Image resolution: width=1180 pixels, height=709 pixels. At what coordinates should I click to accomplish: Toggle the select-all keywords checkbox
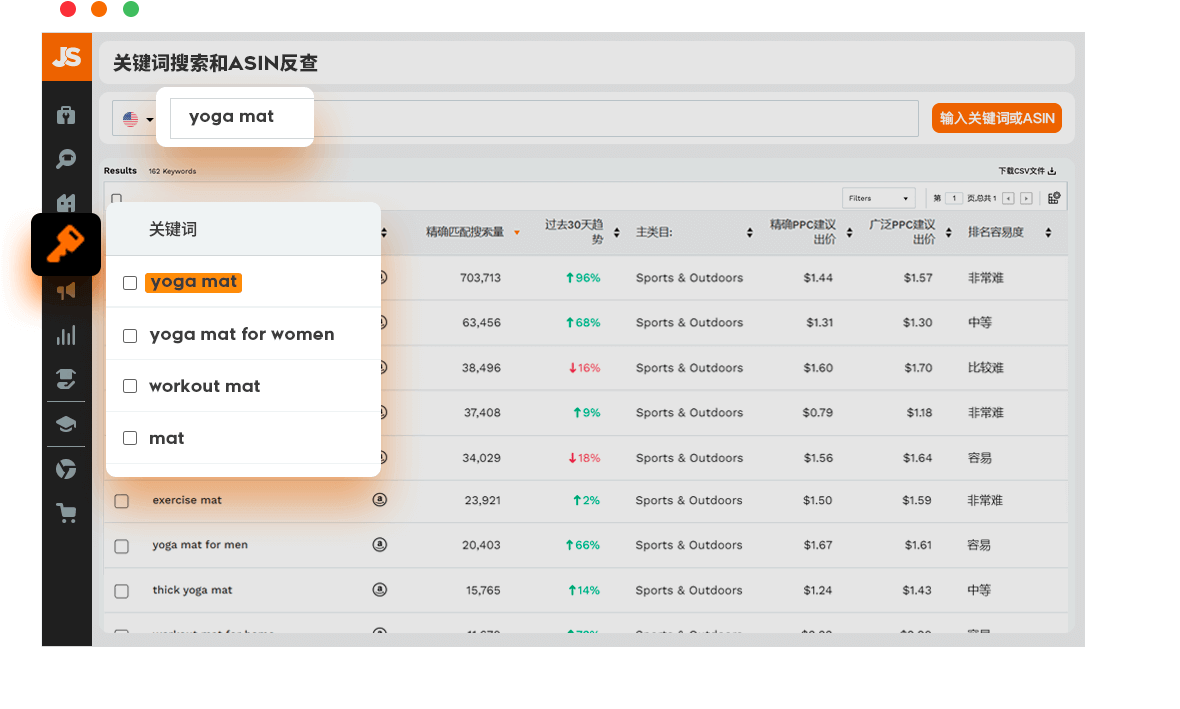click(117, 199)
